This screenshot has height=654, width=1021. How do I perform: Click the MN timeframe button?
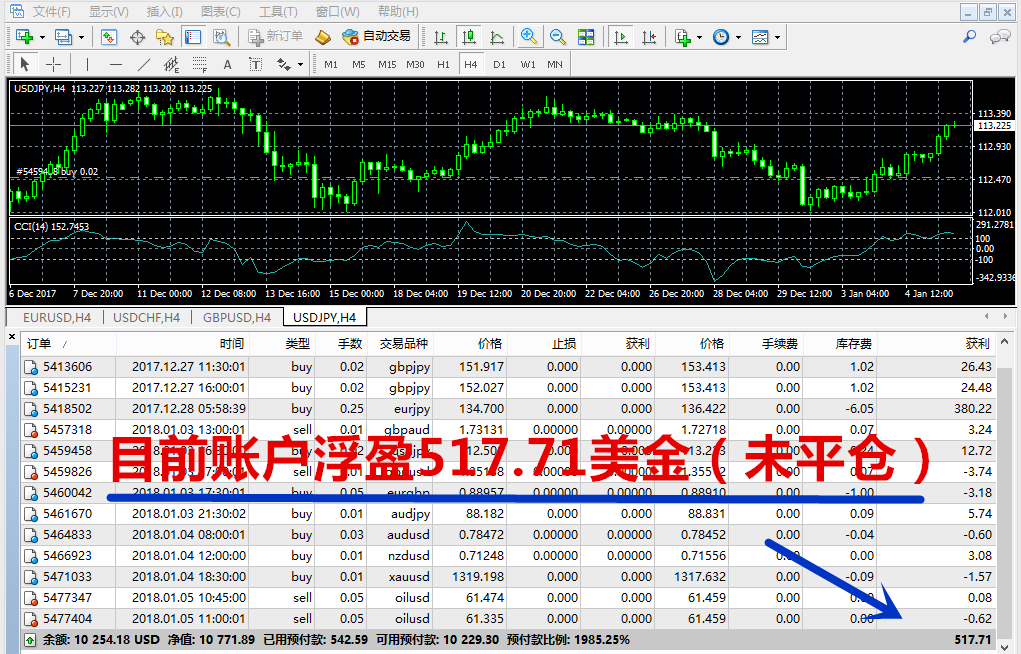(x=553, y=63)
